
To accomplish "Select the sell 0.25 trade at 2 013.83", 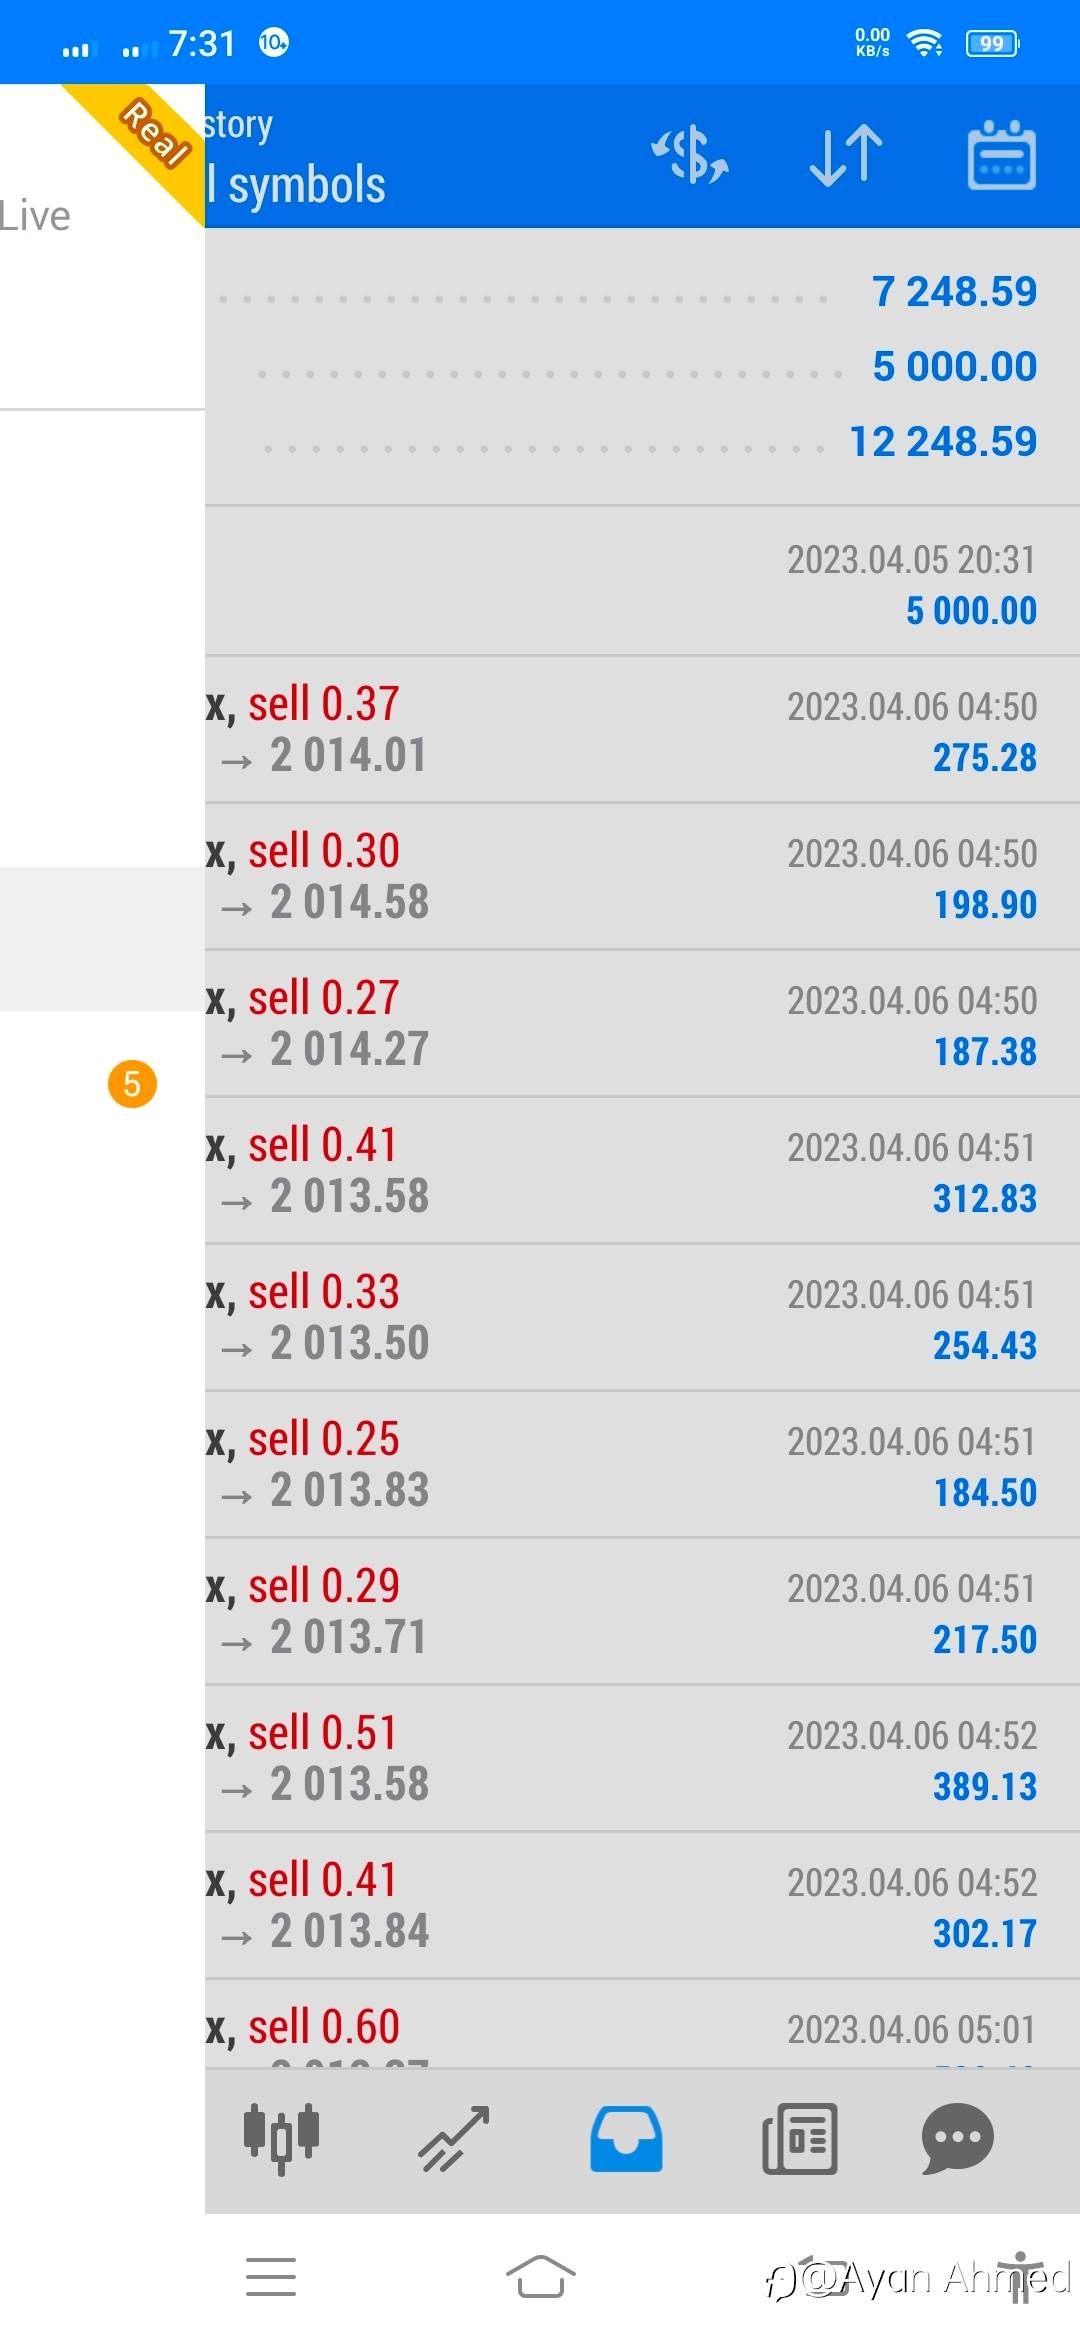I will coord(640,1464).
